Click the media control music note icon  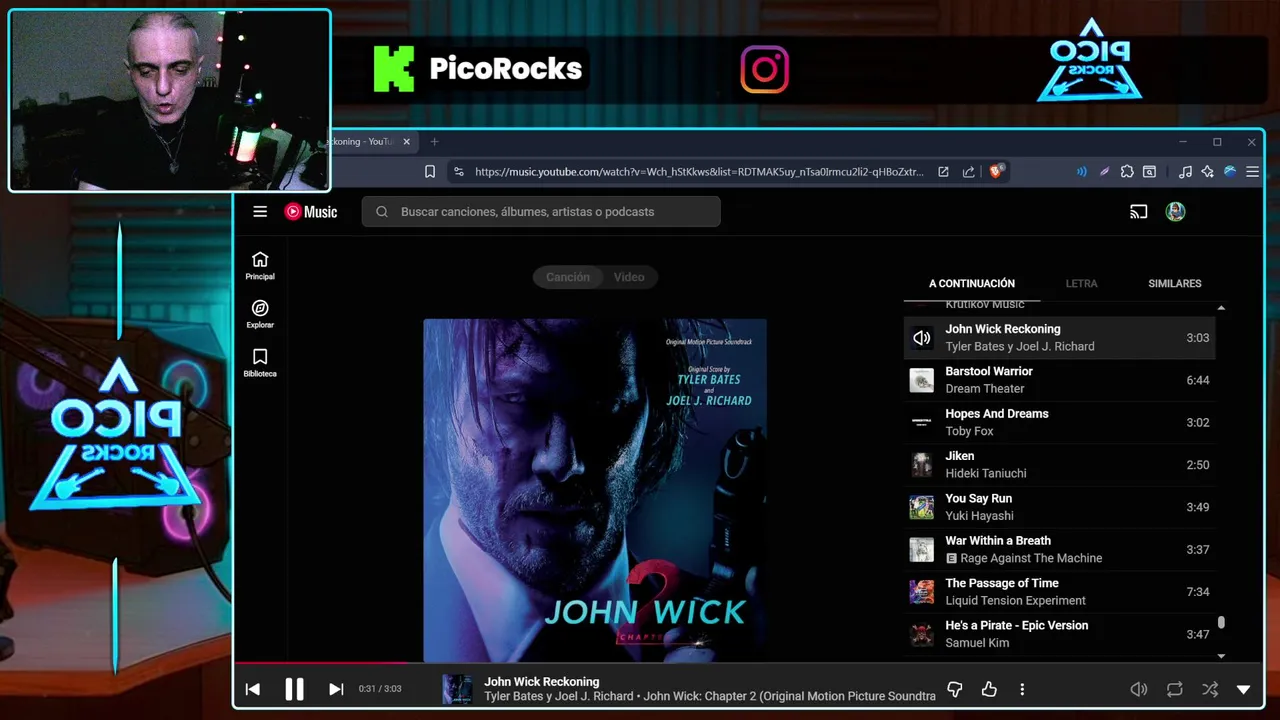(x=1185, y=172)
